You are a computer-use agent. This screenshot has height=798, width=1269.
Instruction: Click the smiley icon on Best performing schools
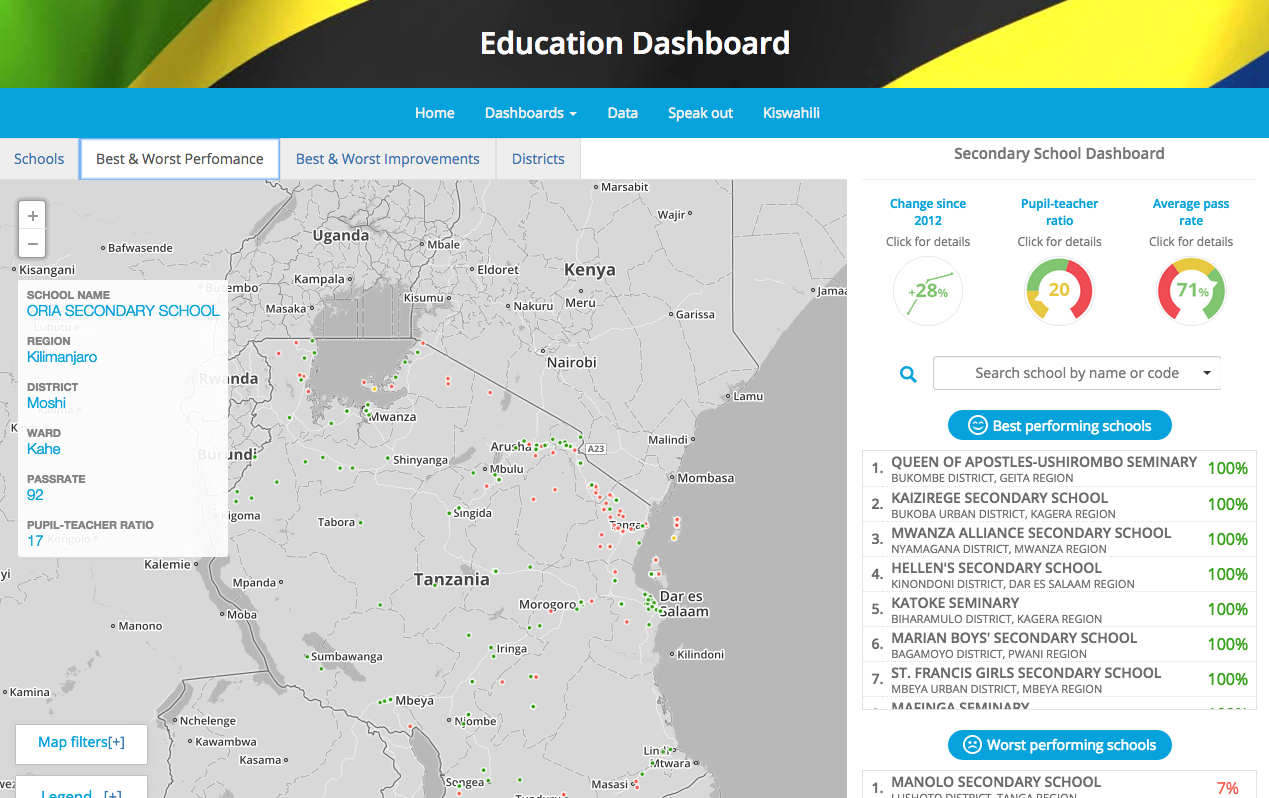[x=977, y=426]
